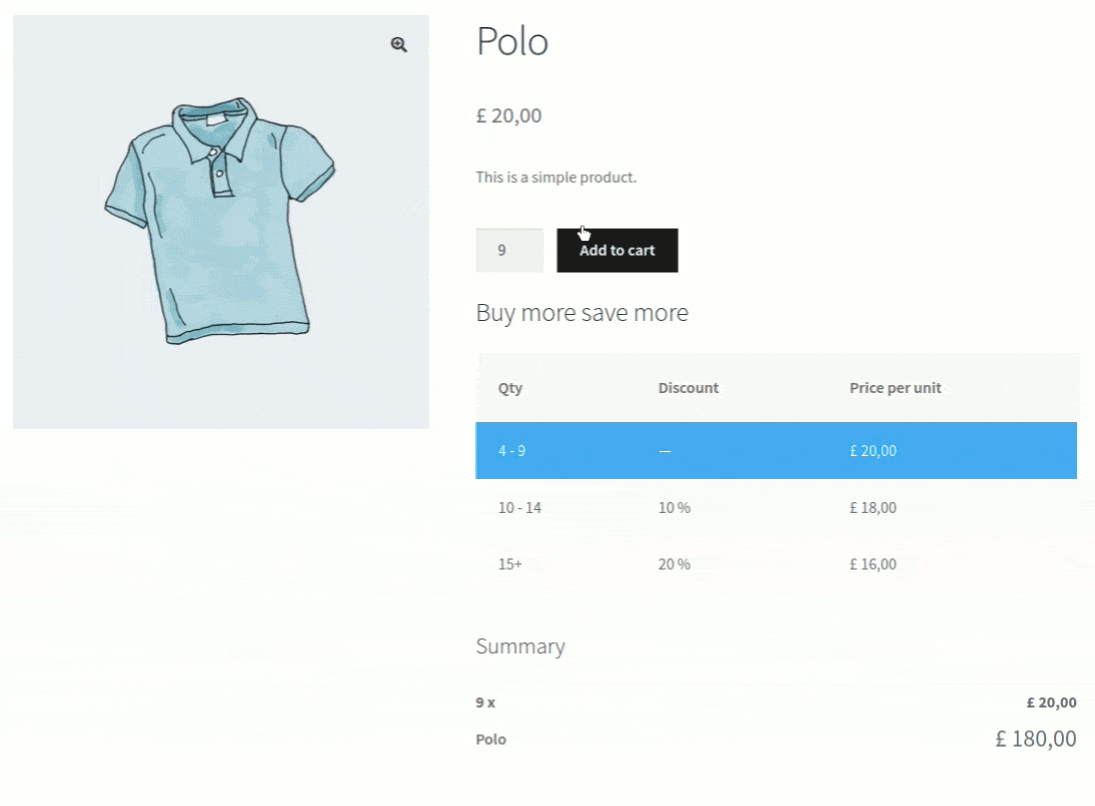Click the £ 16,00 price per unit
Viewport: 1095px width, 806px height.
(x=873, y=564)
